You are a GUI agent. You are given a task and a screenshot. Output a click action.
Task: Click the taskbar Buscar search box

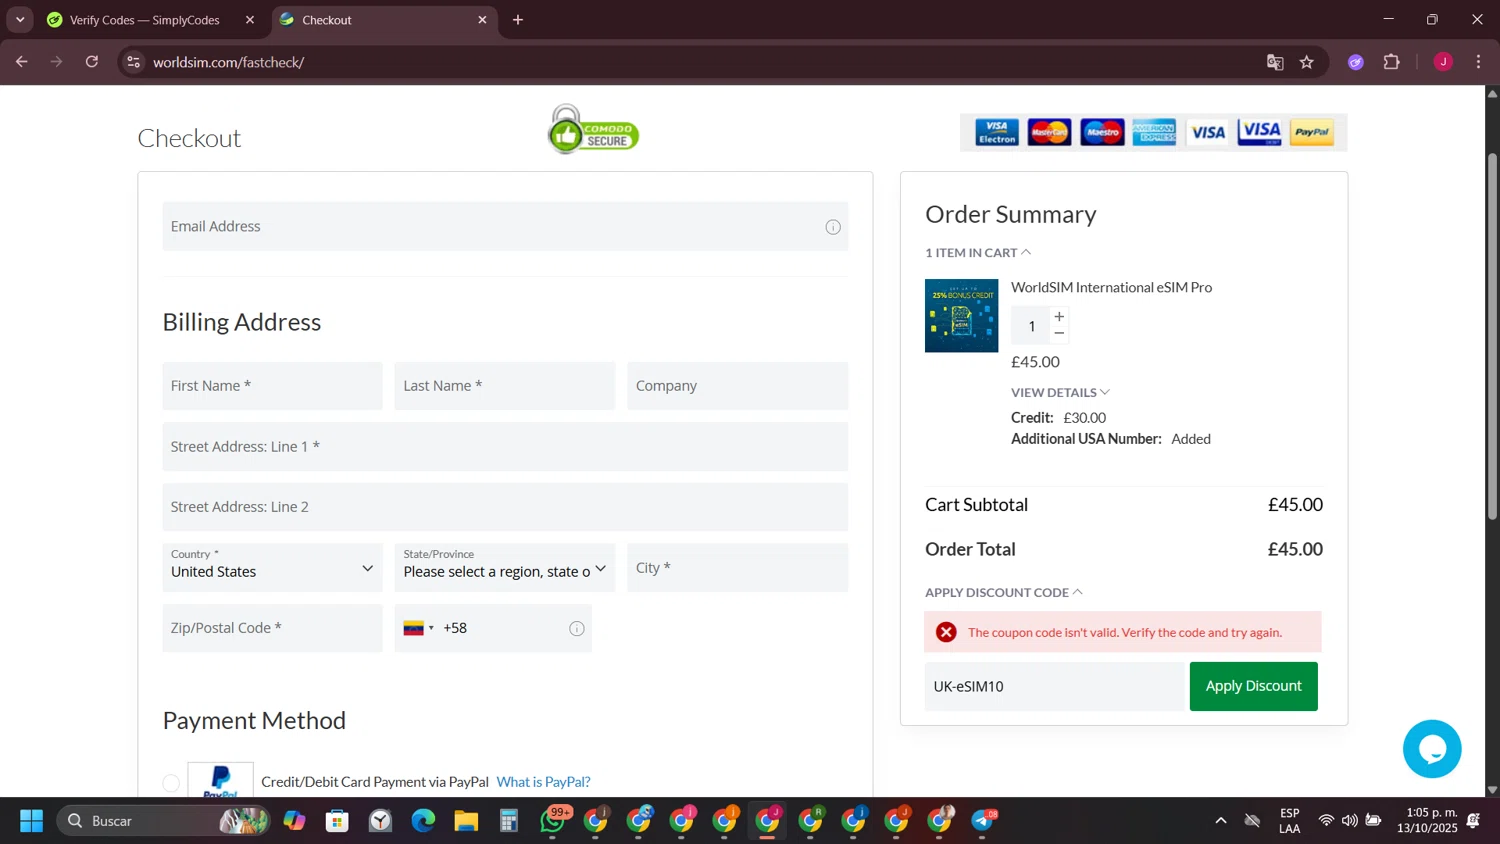click(163, 821)
